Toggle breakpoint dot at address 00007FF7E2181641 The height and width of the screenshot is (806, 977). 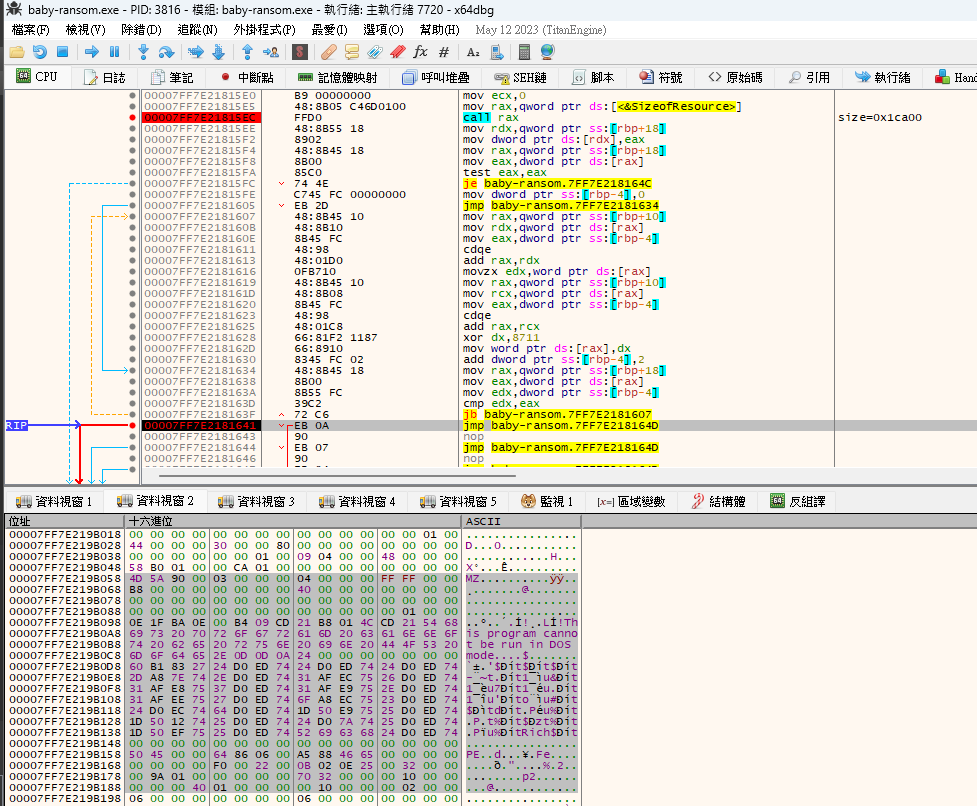pos(132,425)
